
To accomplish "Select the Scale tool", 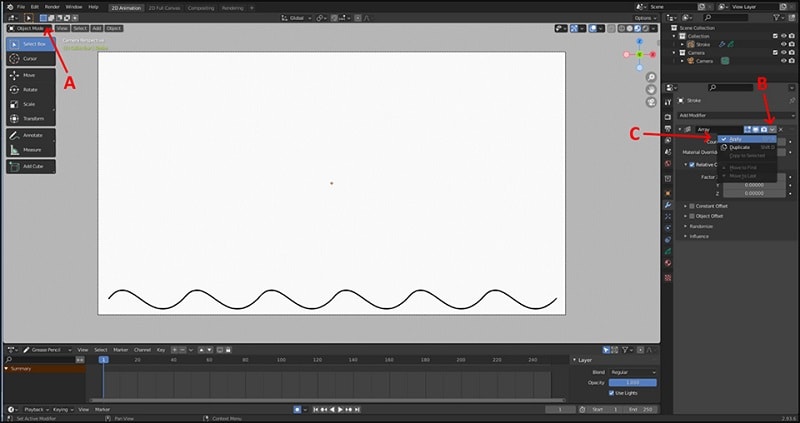I will coord(31,104).
